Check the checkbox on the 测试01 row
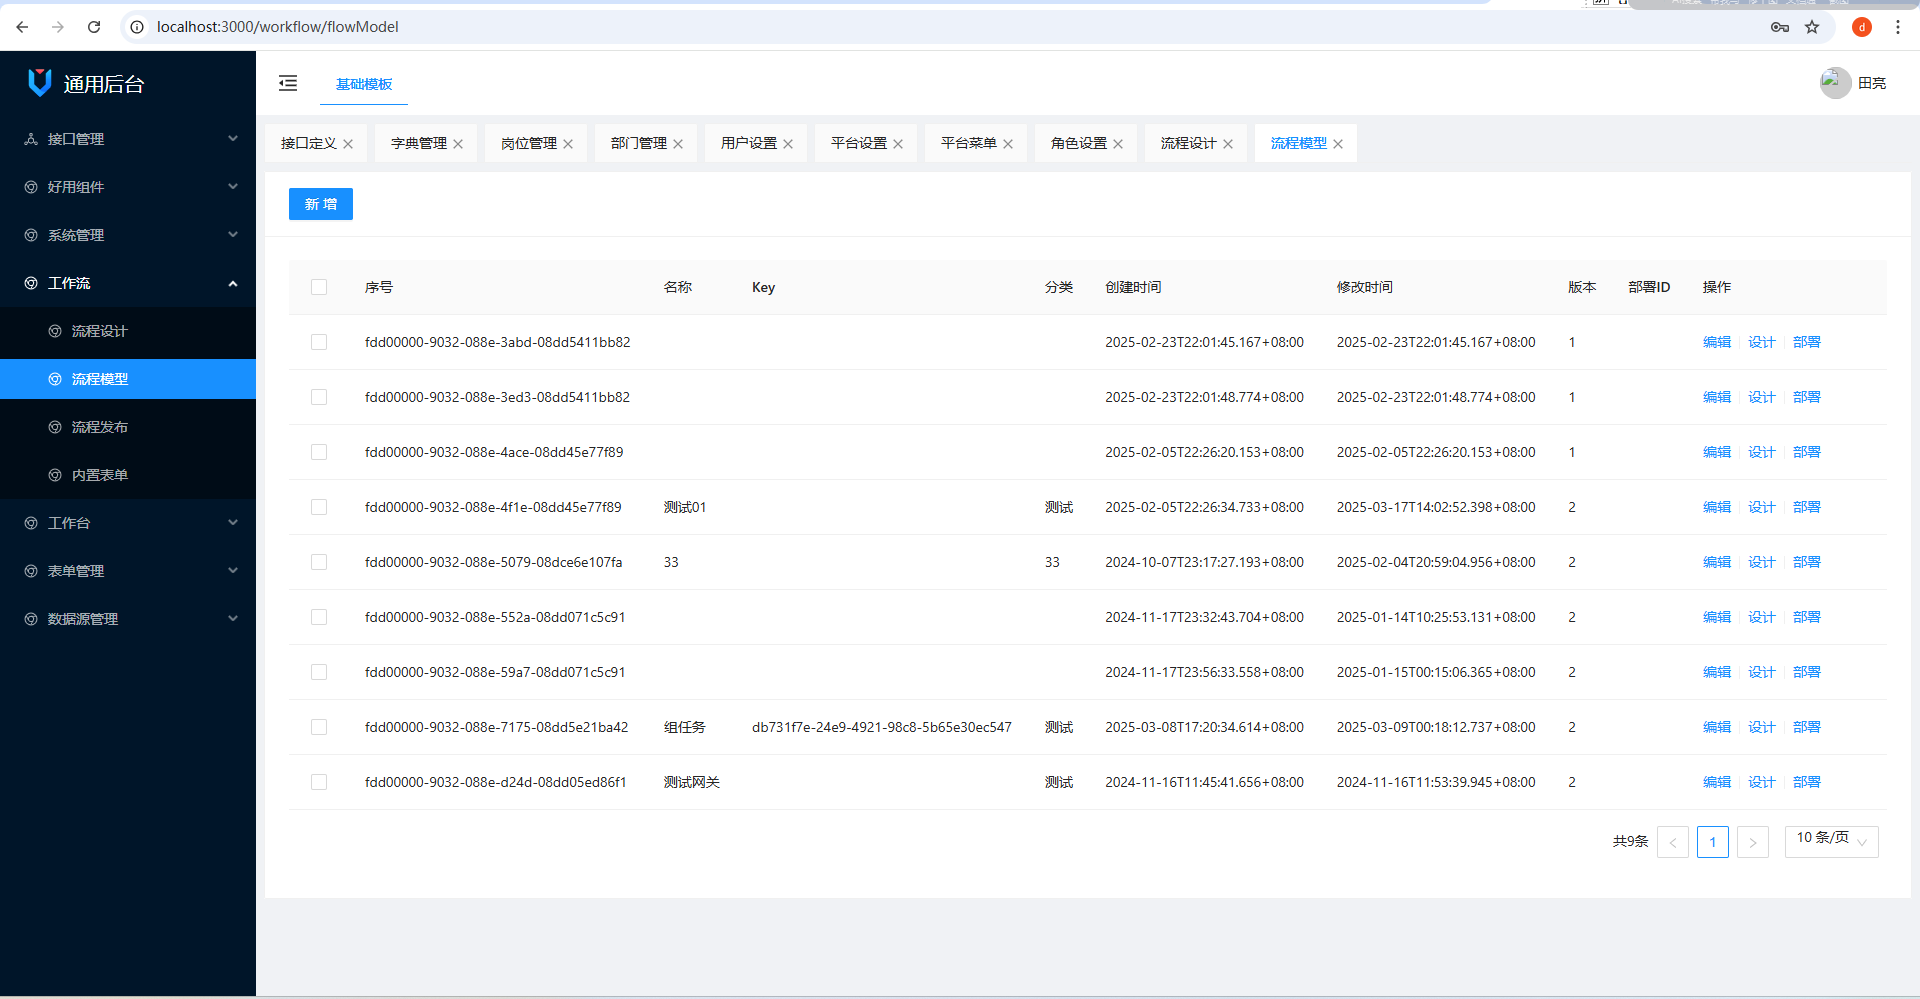 coord(319,507)
